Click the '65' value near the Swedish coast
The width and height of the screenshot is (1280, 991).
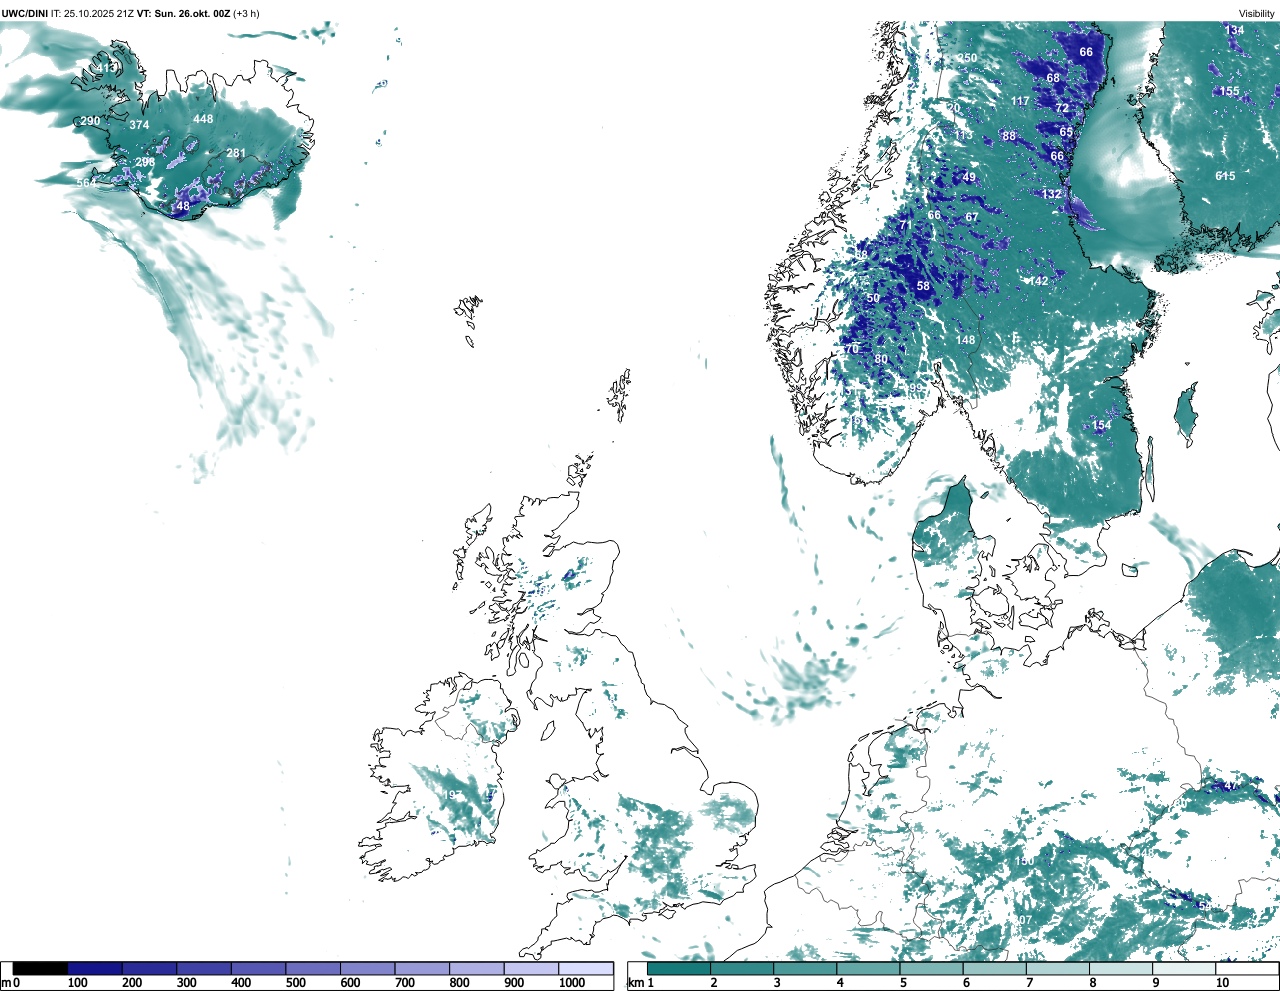pyautogui.click(x=1066, y=132)
